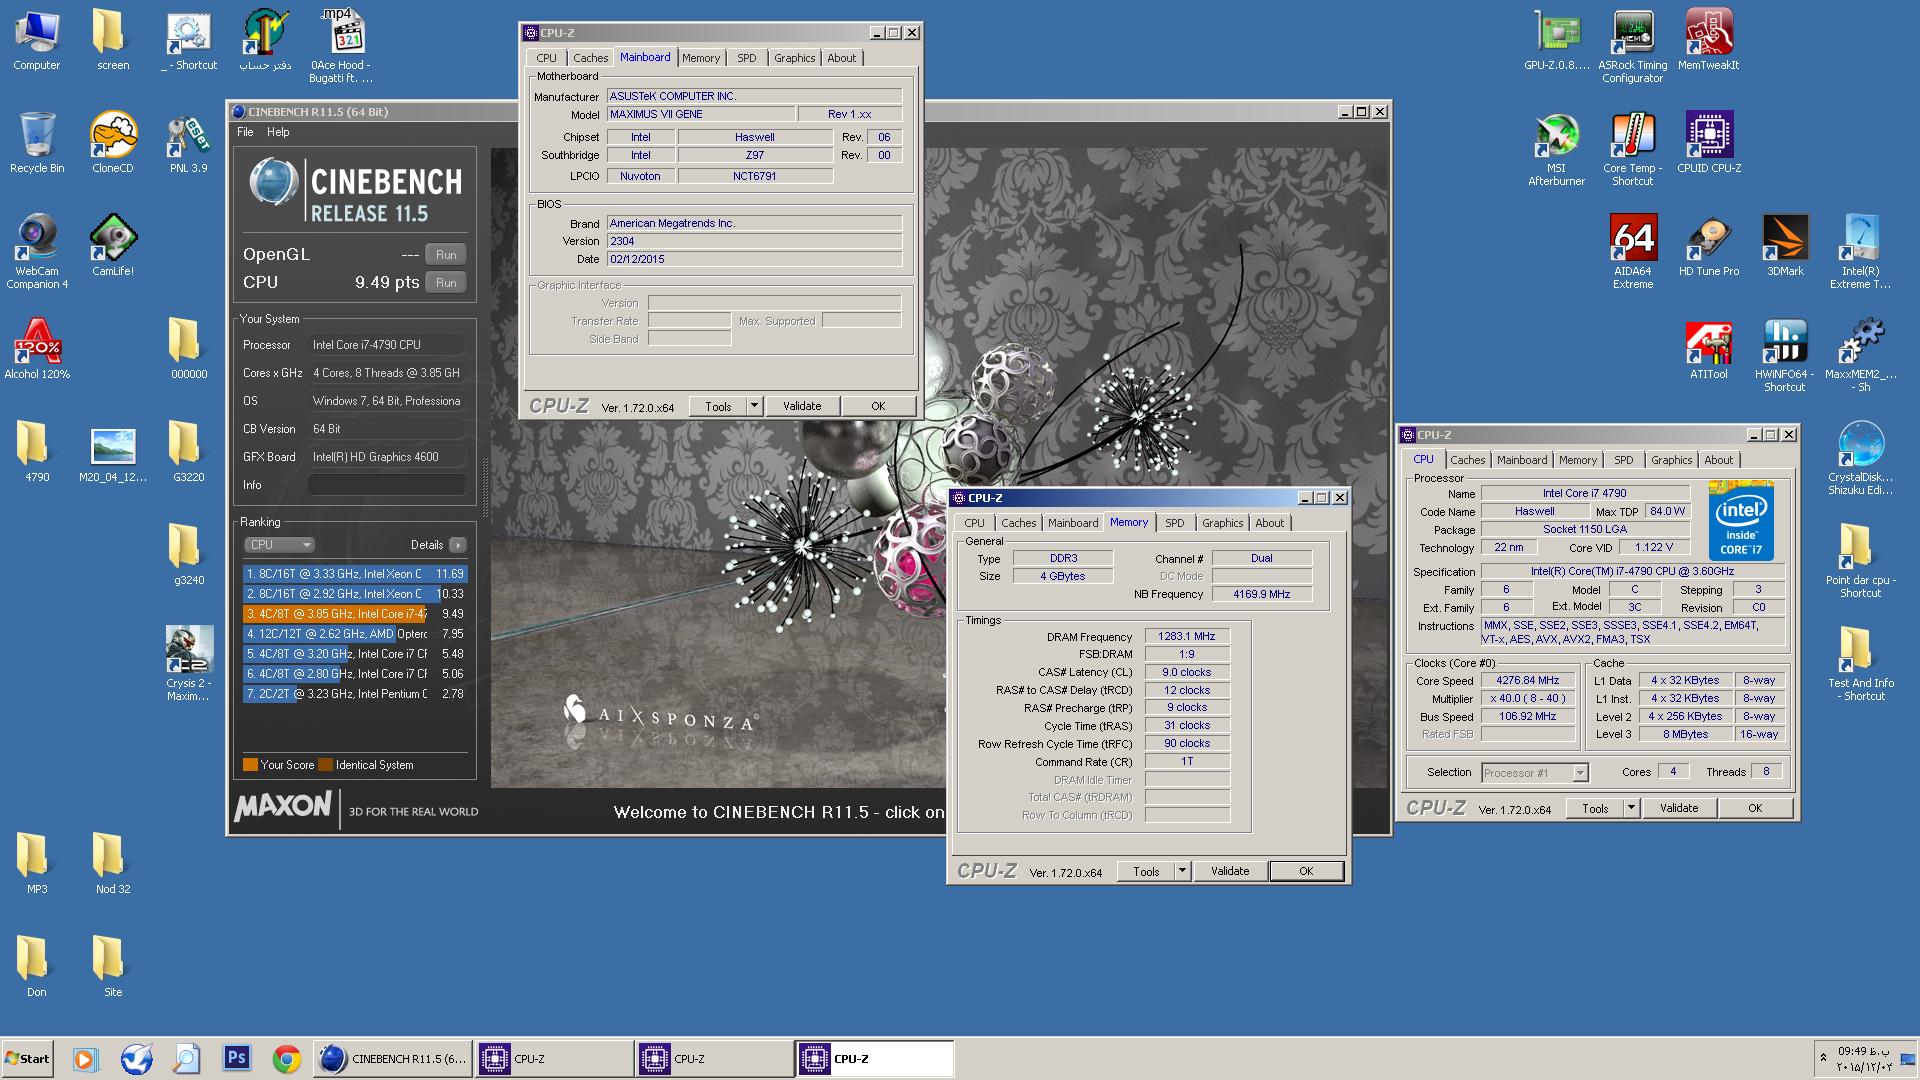Open PNL 3.9 desktop icon
1920x1080 pixels.
(x=189, y=144)
